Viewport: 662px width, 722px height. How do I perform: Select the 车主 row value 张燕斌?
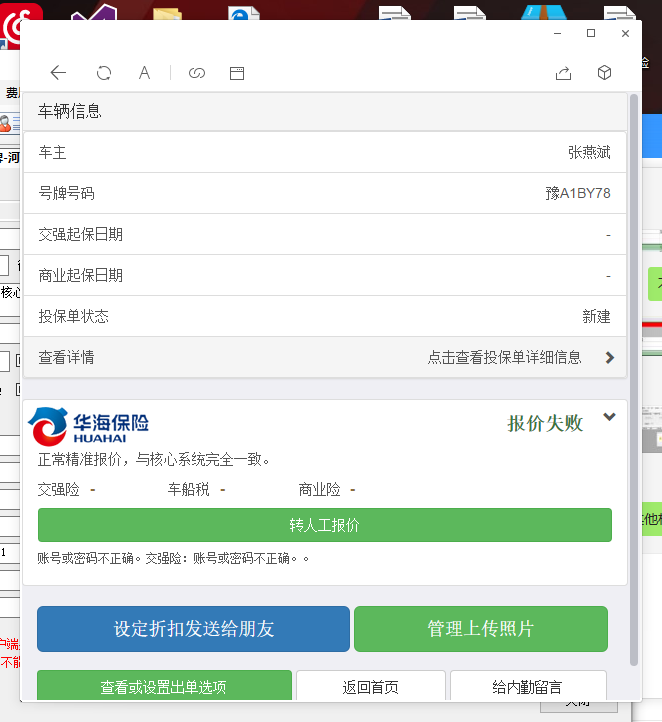click(589, 152)
